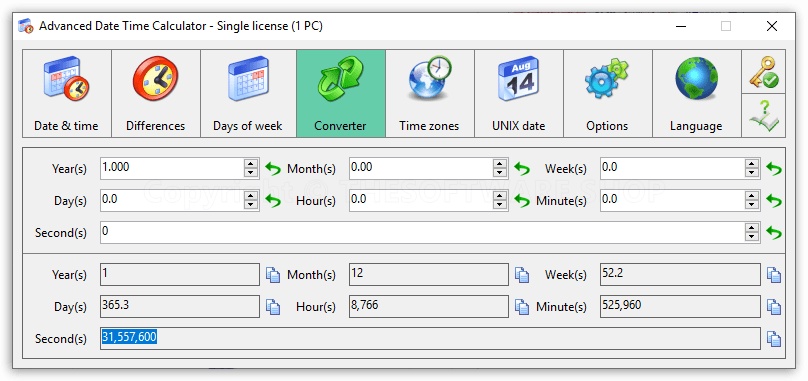Reset Year(s) using its green arrow

pyautogui.click(x=273, y=168)
